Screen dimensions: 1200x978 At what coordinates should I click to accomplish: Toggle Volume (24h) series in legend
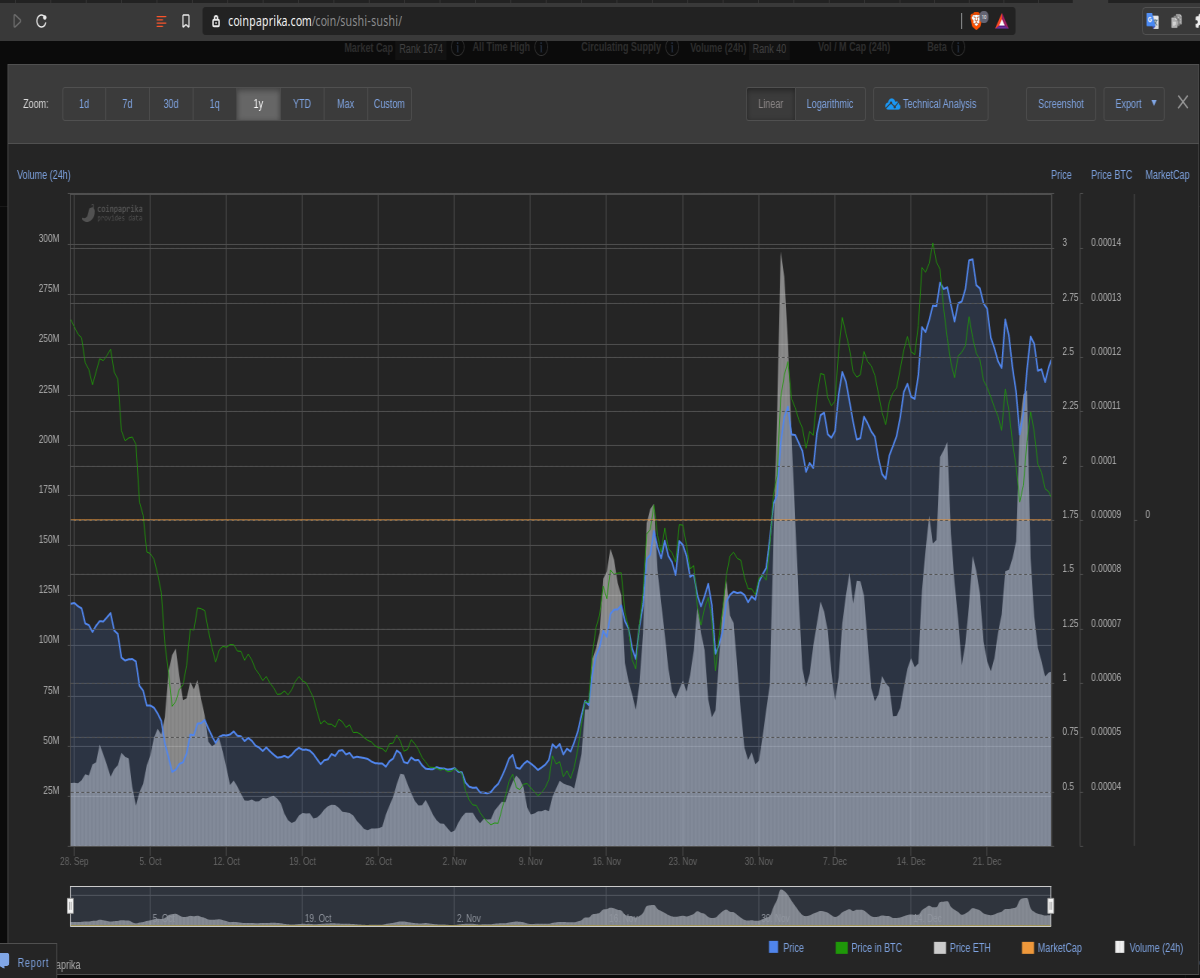point(1149,947)
